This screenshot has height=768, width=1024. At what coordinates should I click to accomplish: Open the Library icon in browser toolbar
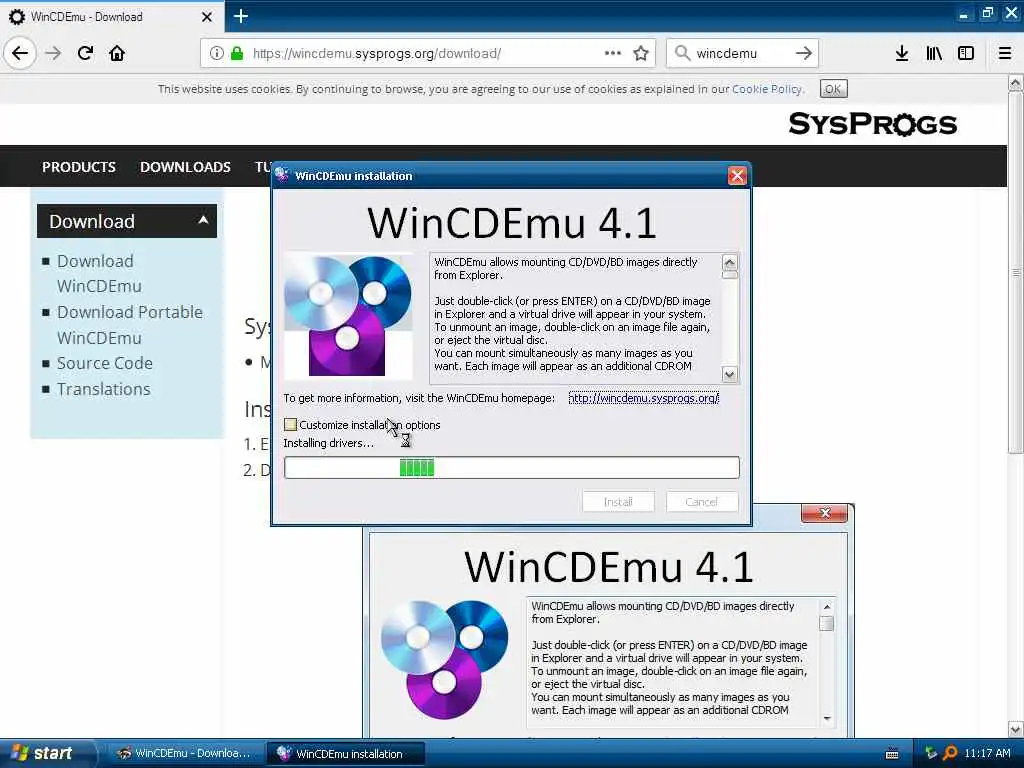934,53
